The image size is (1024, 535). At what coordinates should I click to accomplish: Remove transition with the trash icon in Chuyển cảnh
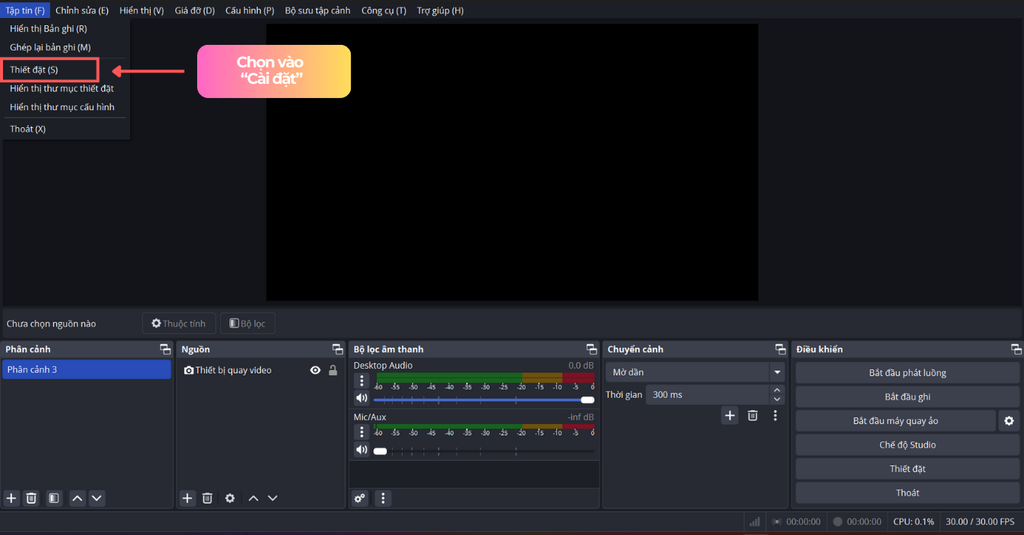coord(752,415)
